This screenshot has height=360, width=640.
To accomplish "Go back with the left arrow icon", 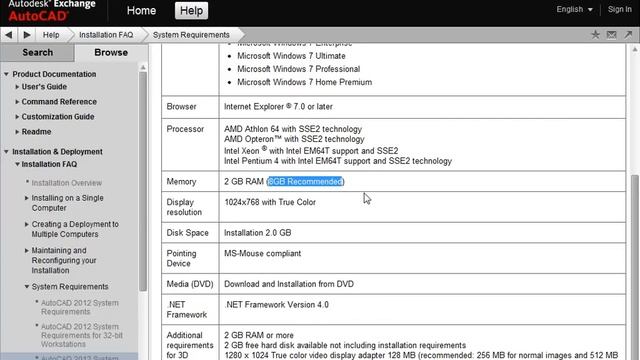I will coord(9,35).
